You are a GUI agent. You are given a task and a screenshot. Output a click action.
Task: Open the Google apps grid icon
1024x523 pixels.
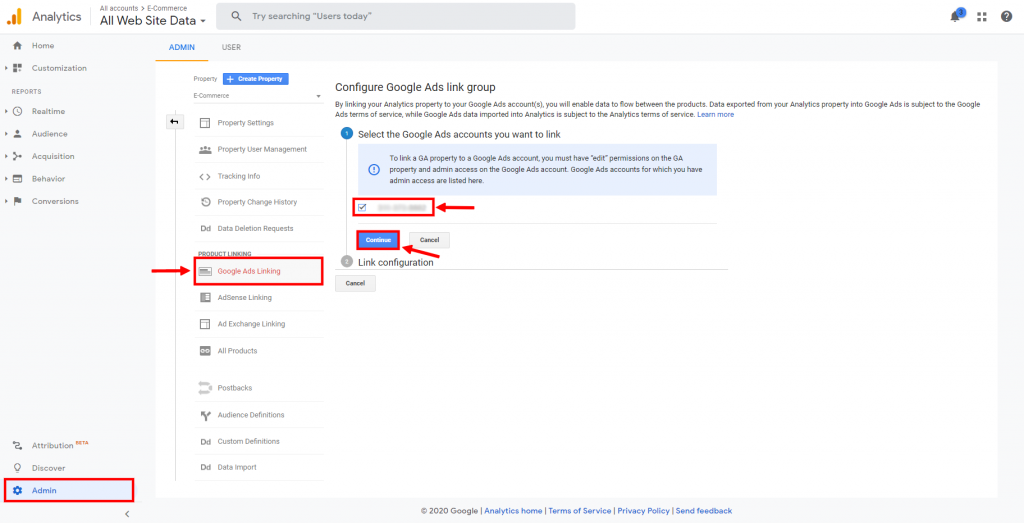point(982,17)
